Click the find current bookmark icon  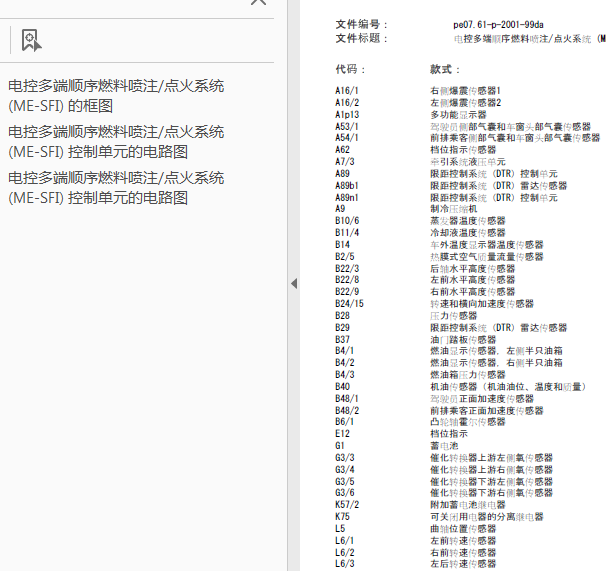tap(31, 40)
